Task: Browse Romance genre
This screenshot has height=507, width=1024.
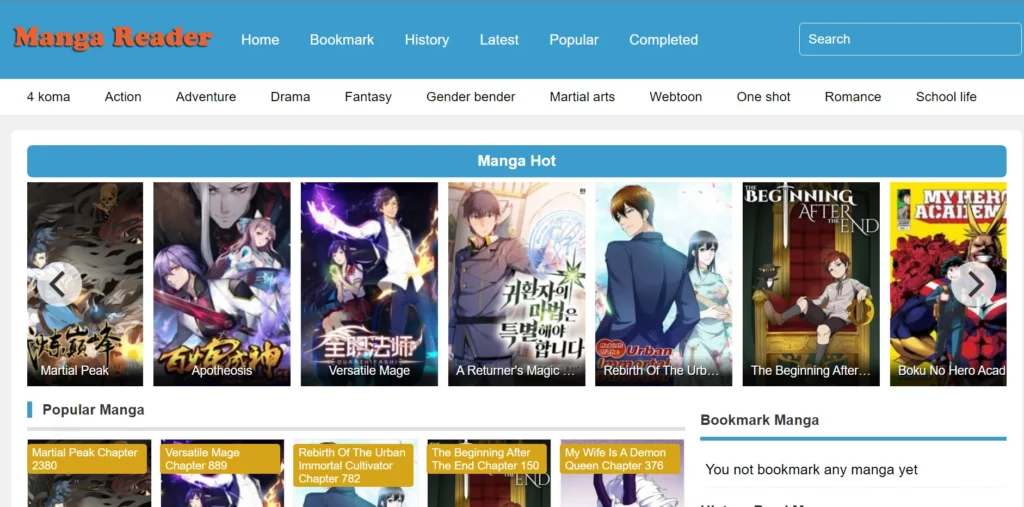Action: click(852, 97)
